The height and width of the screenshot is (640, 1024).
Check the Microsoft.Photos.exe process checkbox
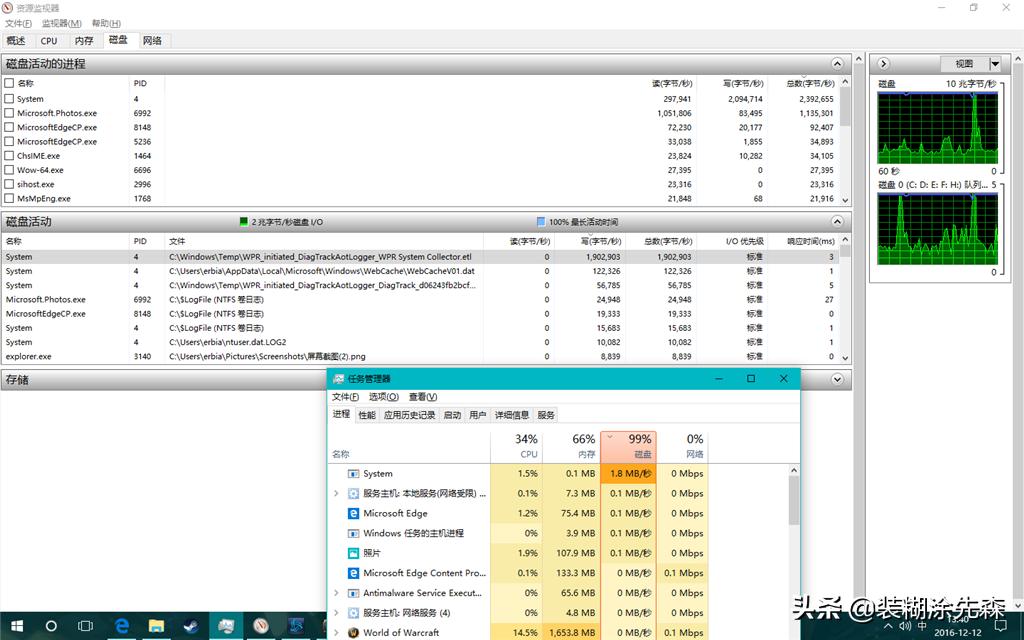click(9, 113)
